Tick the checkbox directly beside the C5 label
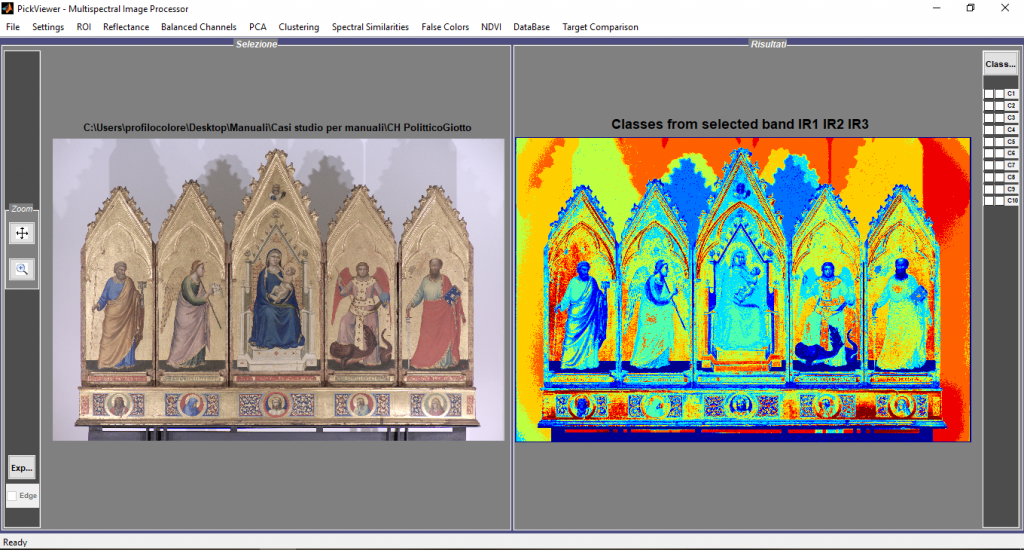The image size is (1024, 550). click(999, 141)
